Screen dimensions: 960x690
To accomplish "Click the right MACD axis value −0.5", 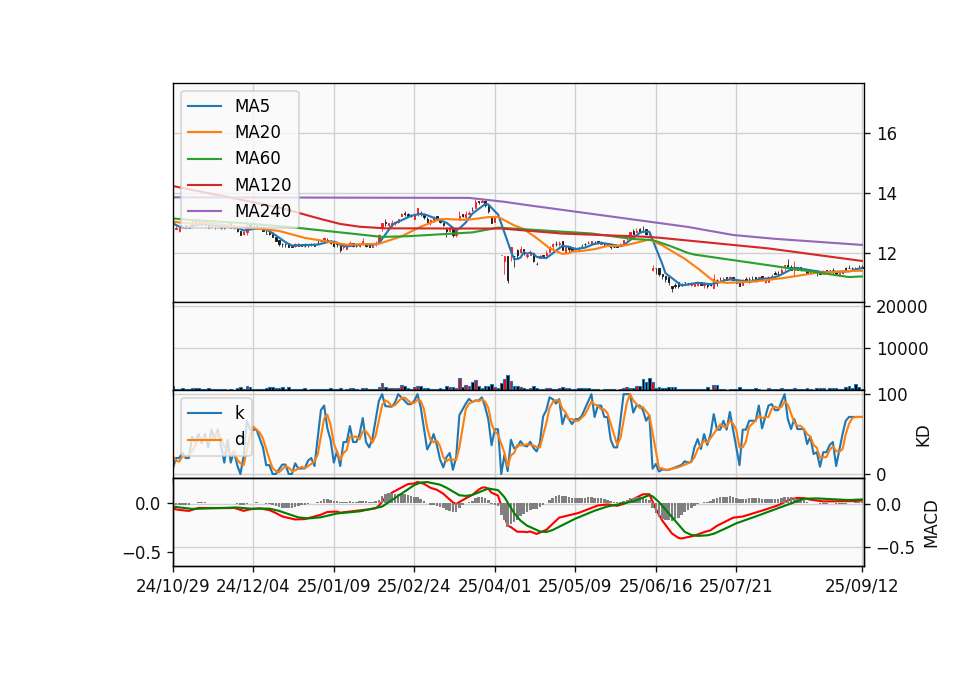I will pos(896,548).
